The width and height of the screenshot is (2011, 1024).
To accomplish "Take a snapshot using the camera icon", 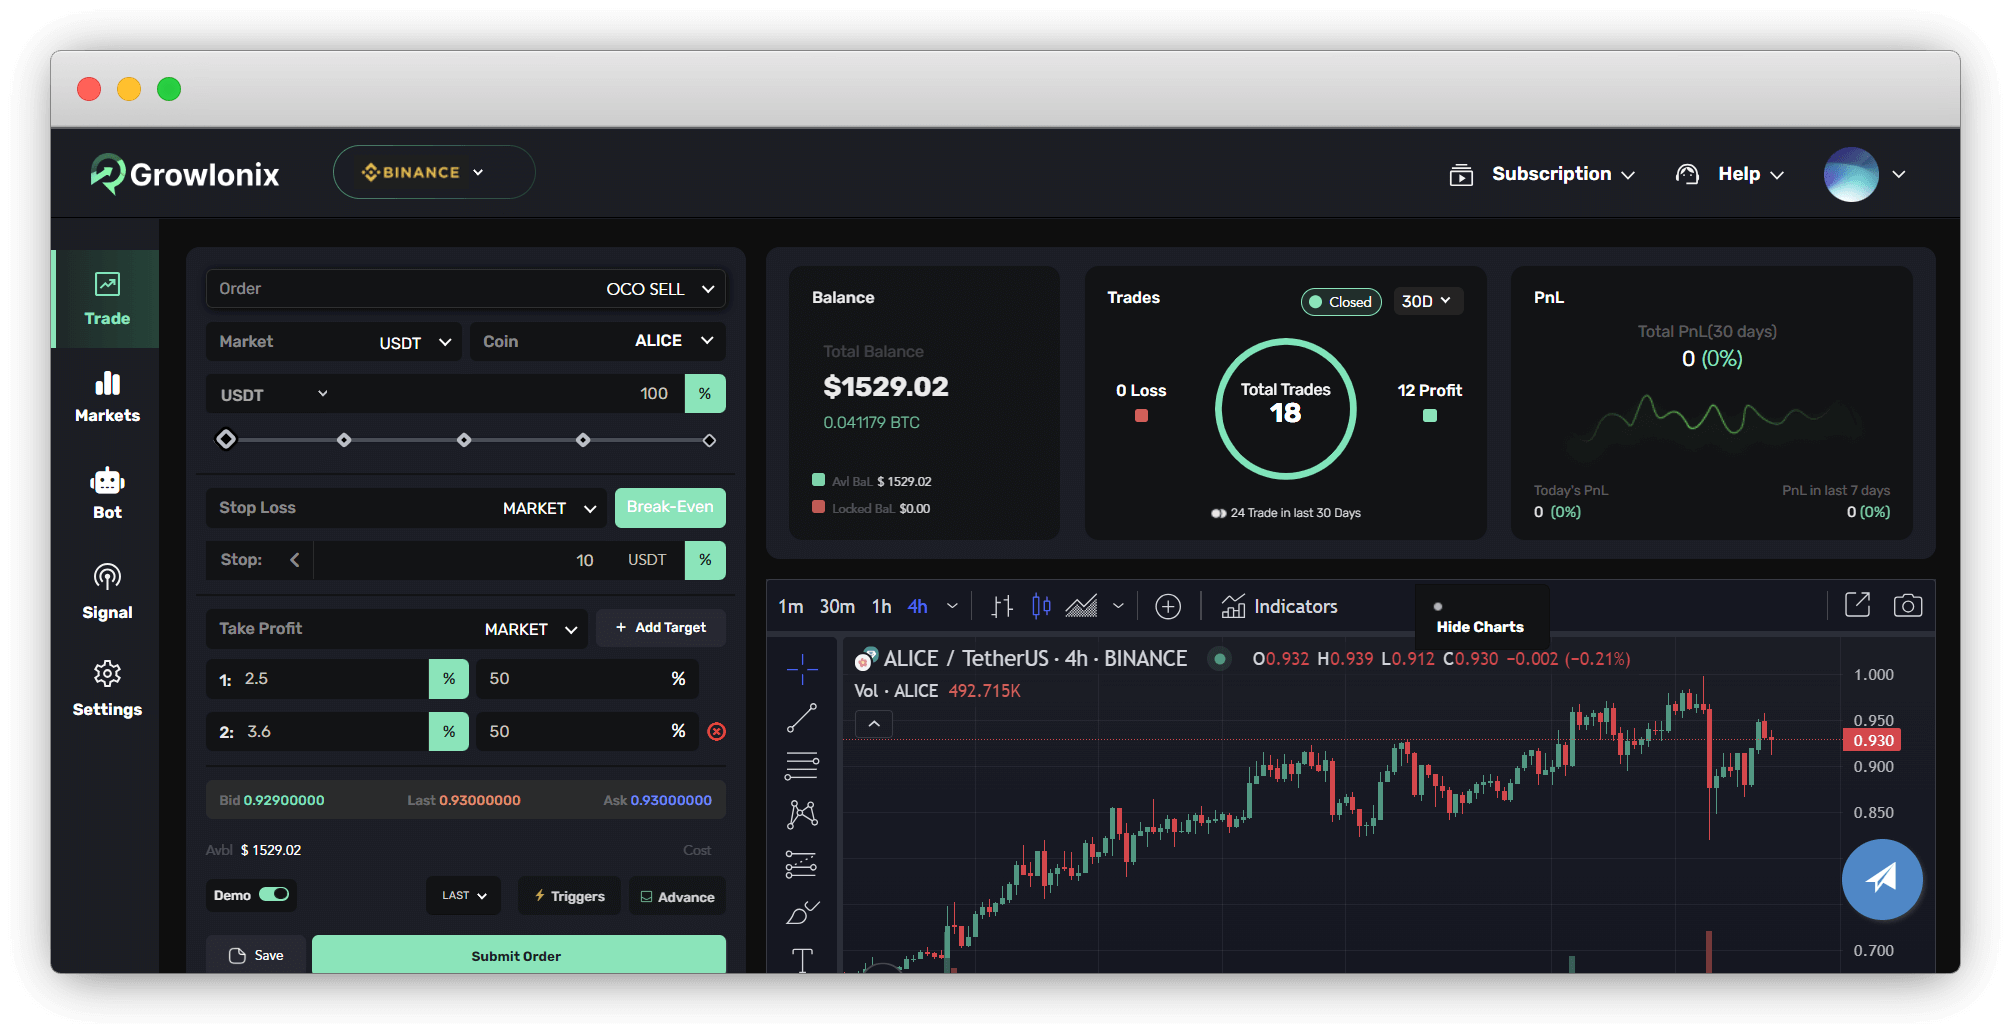I will (x=1908, y=605).
